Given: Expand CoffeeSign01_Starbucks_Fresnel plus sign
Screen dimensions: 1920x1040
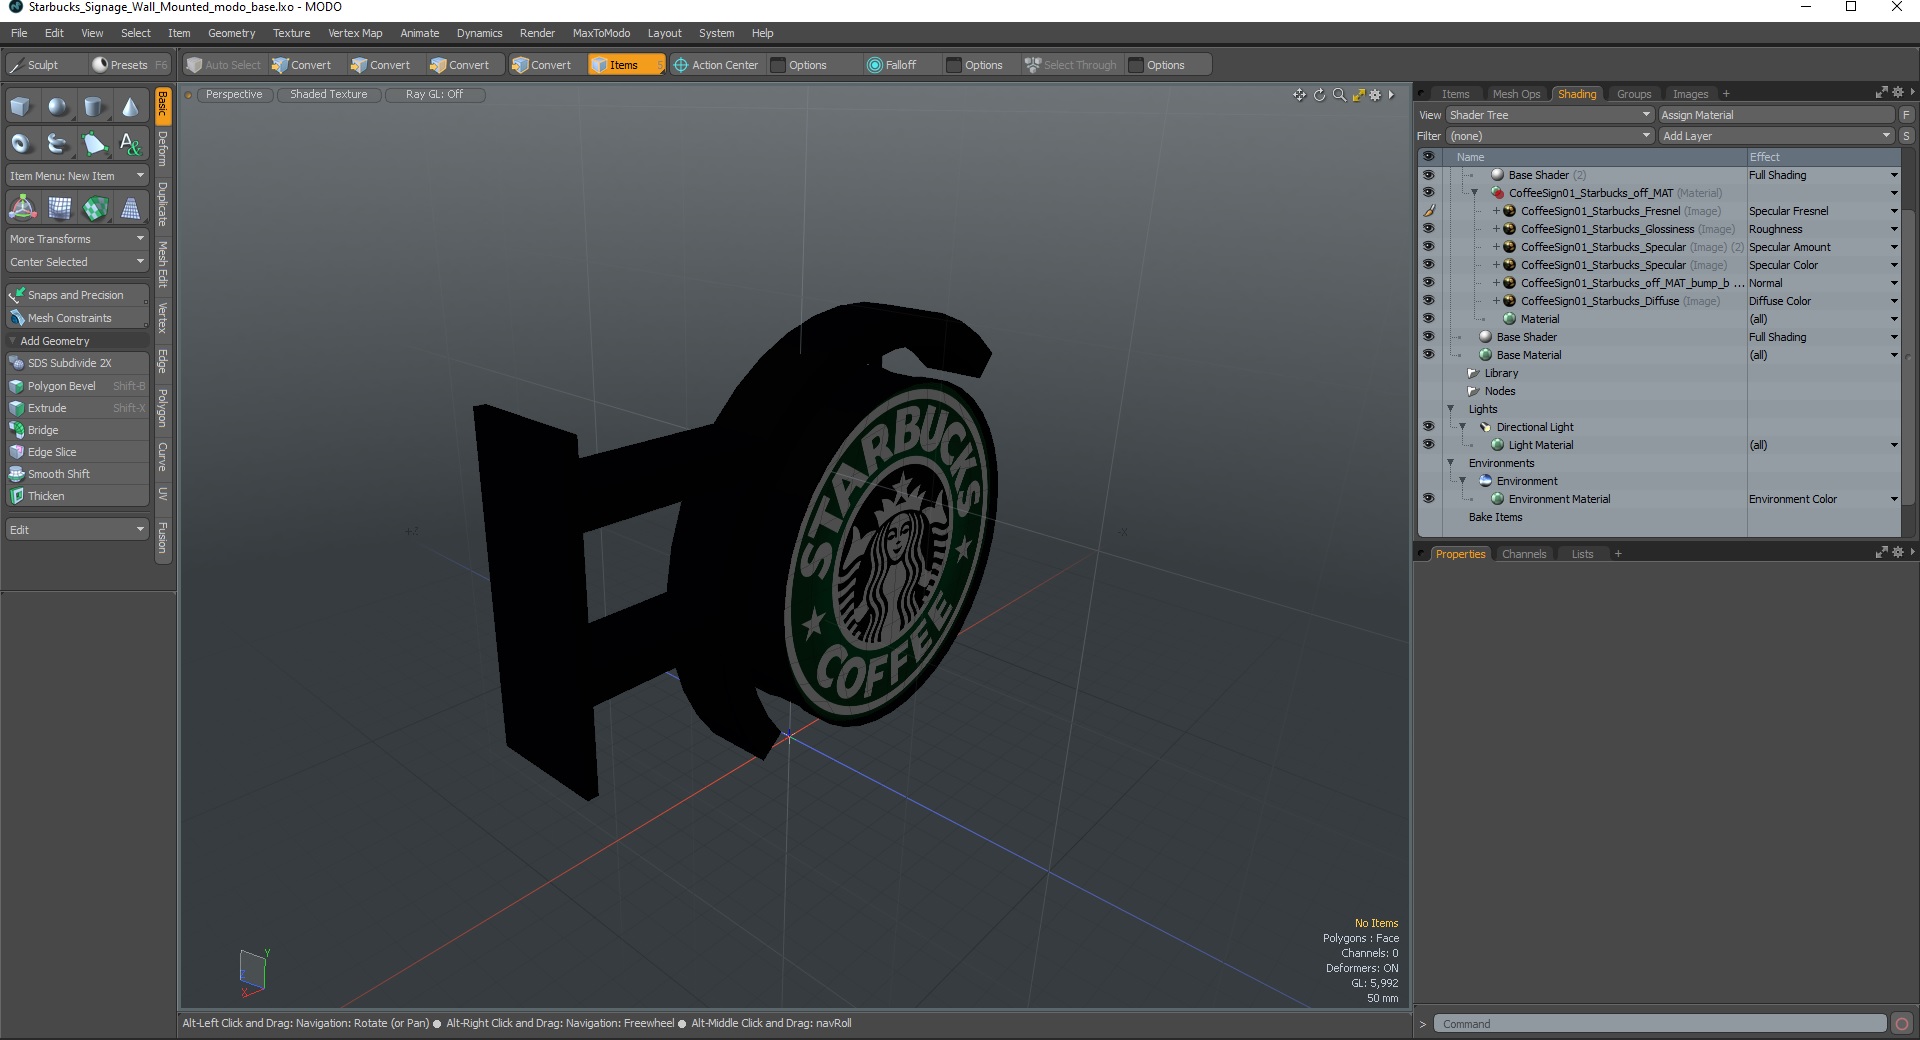Looking at the screenshot, I should point(1496,211).
